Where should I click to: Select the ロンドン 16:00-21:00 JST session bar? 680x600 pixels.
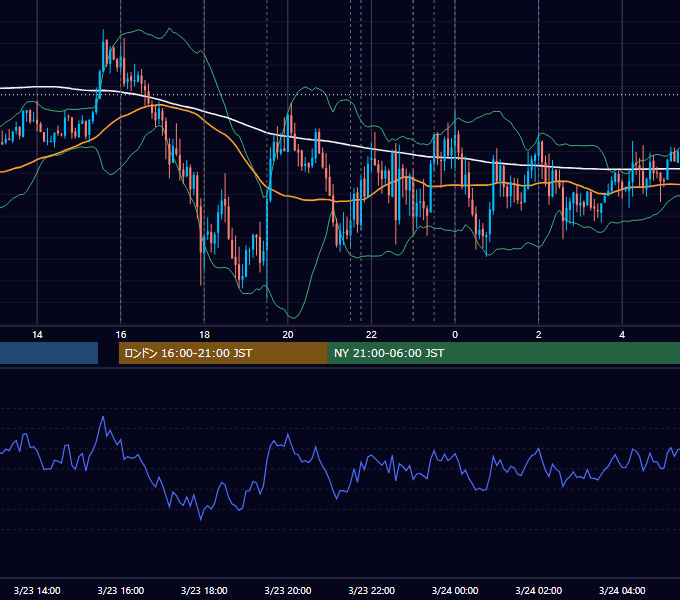(223, 353)
